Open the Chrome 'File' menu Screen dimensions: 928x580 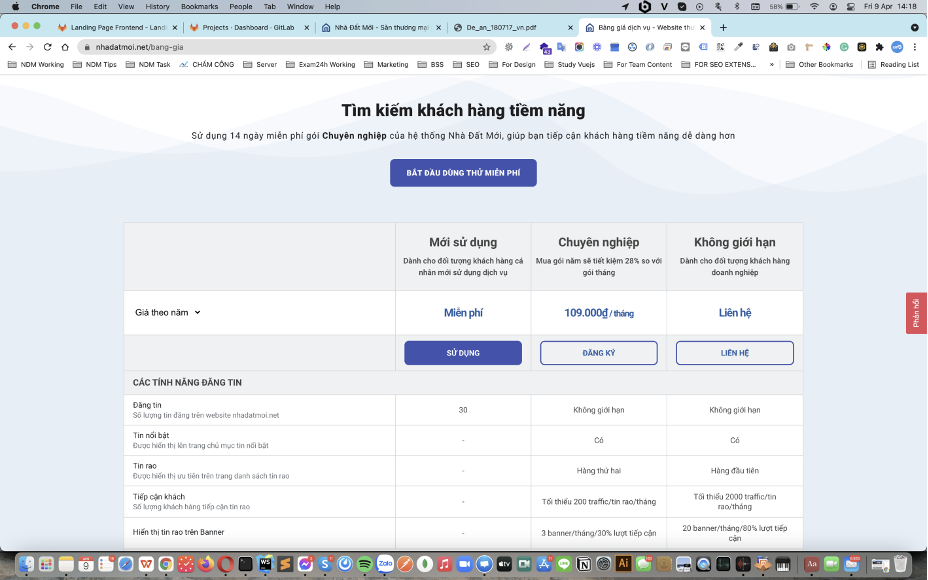pos(76,7)
